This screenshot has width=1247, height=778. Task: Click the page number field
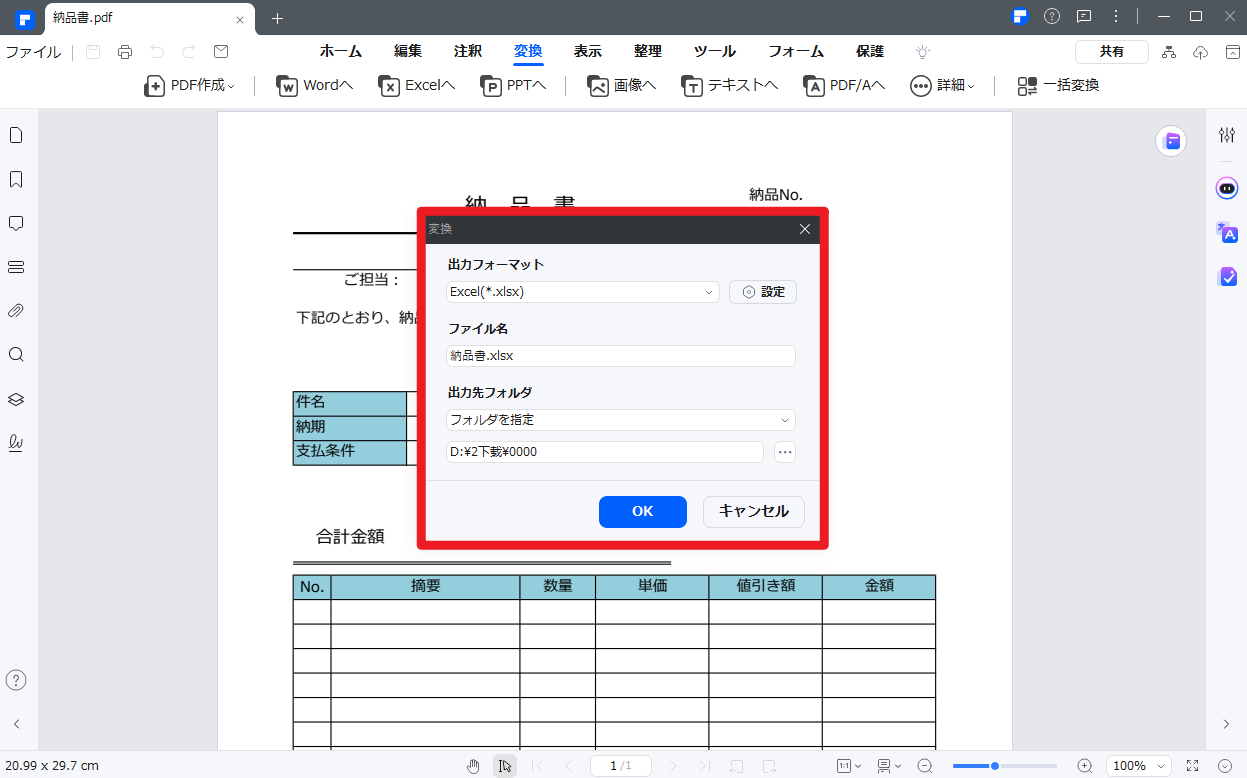point(621,766)
